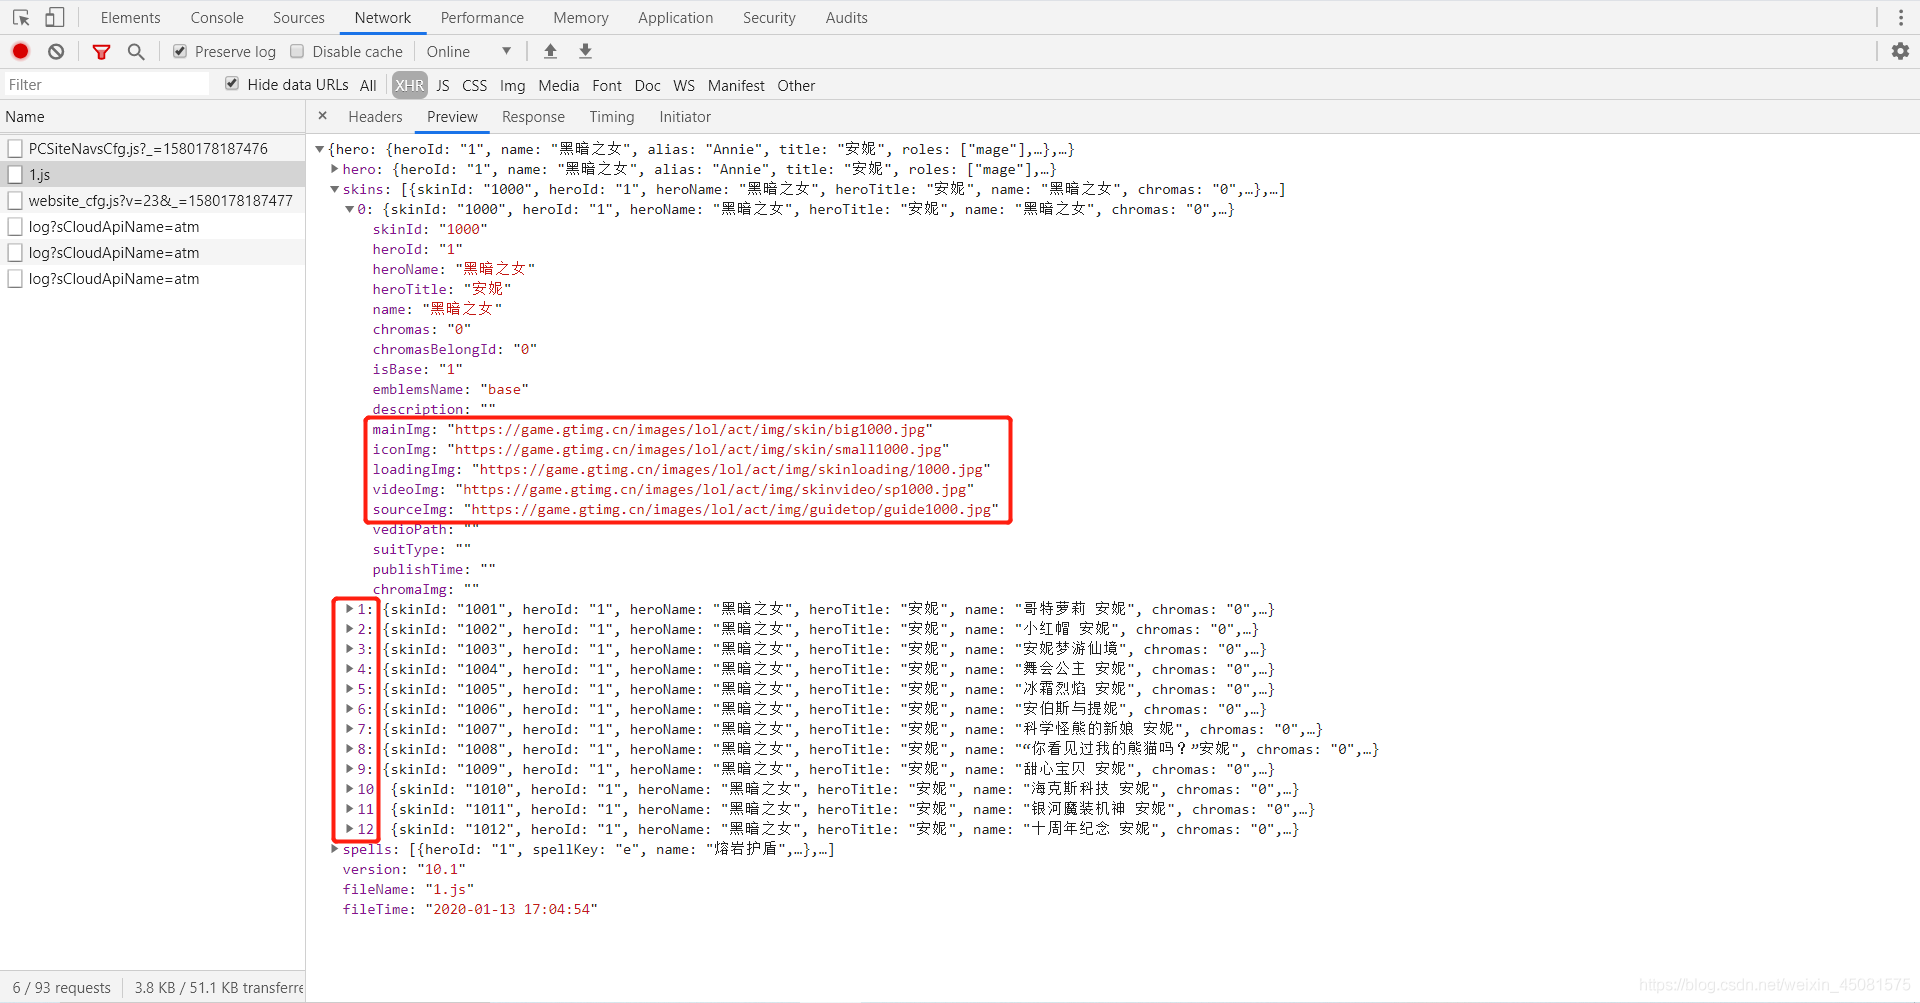
Task: Filter requests by CSS type
Action: pyautogui.click(x=475, y=85)
